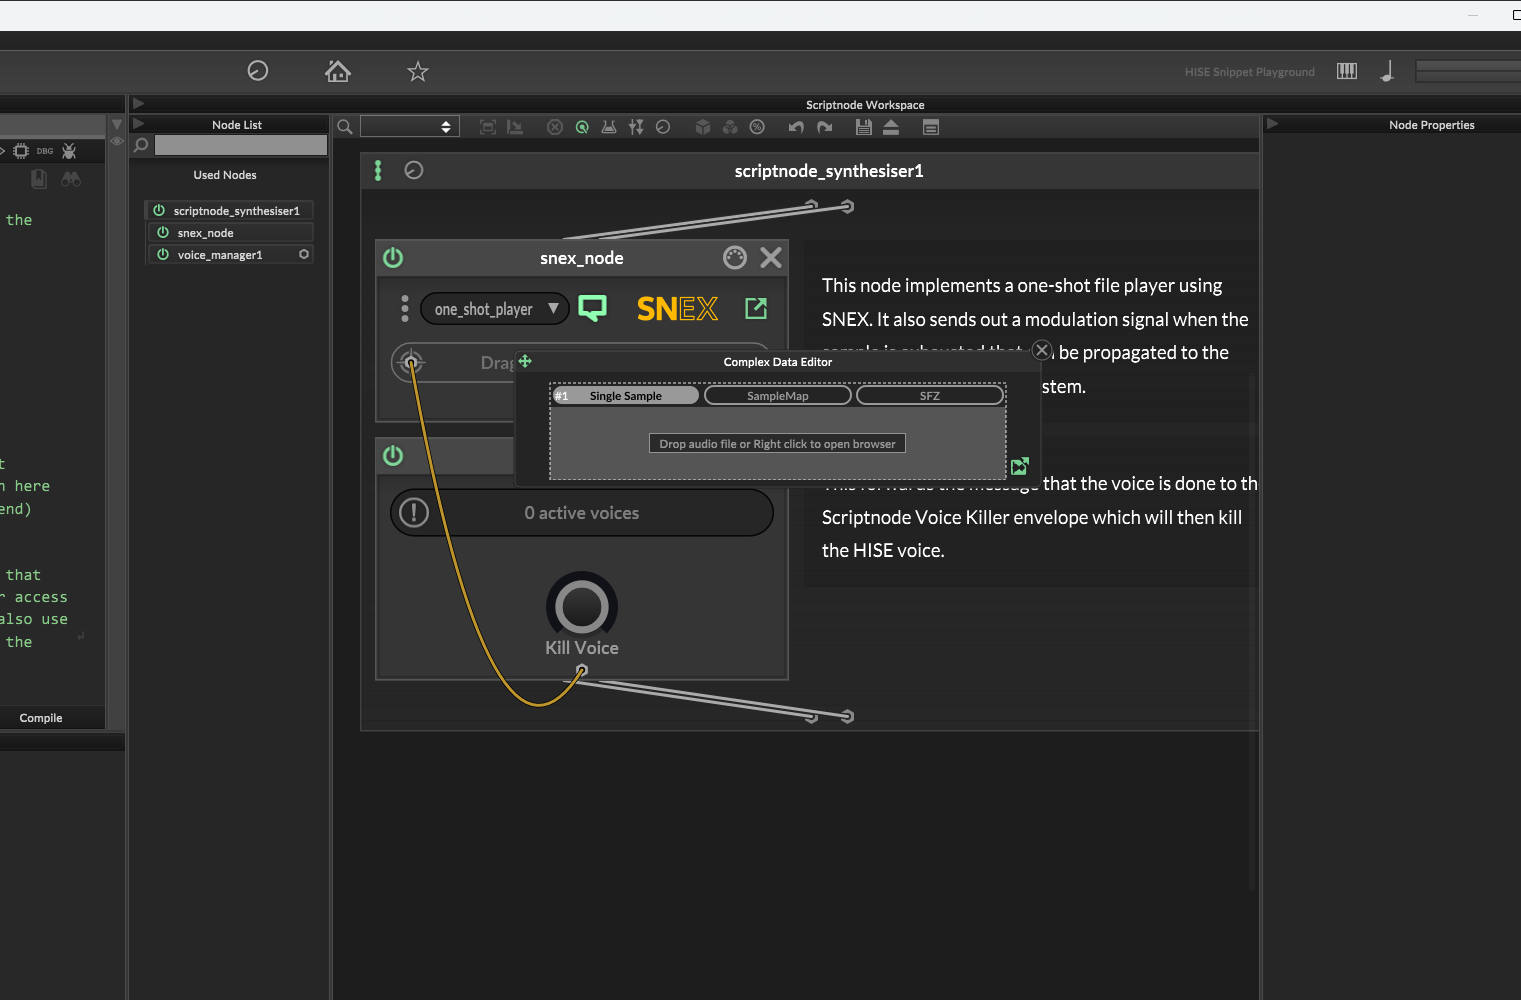
Task: Click the gauge icon in workspace toolbar
Action: coord(663,127)
